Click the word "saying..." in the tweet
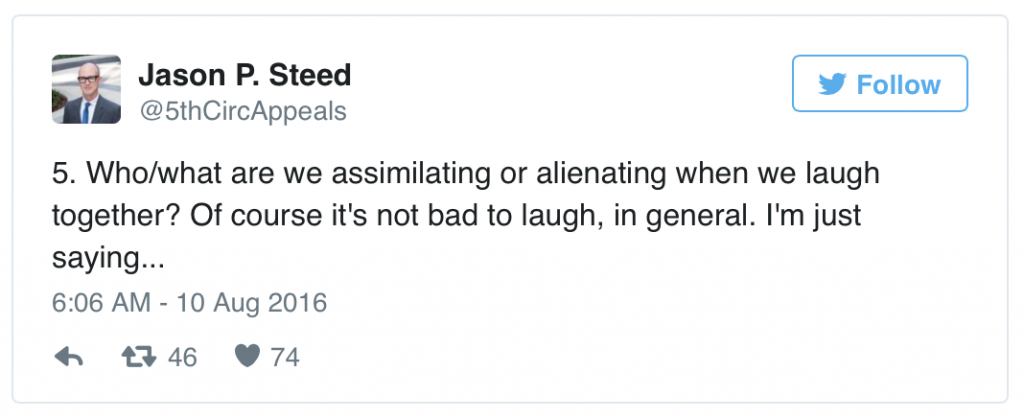Viewport: 1024px width, 418px height. coord(107,259)
